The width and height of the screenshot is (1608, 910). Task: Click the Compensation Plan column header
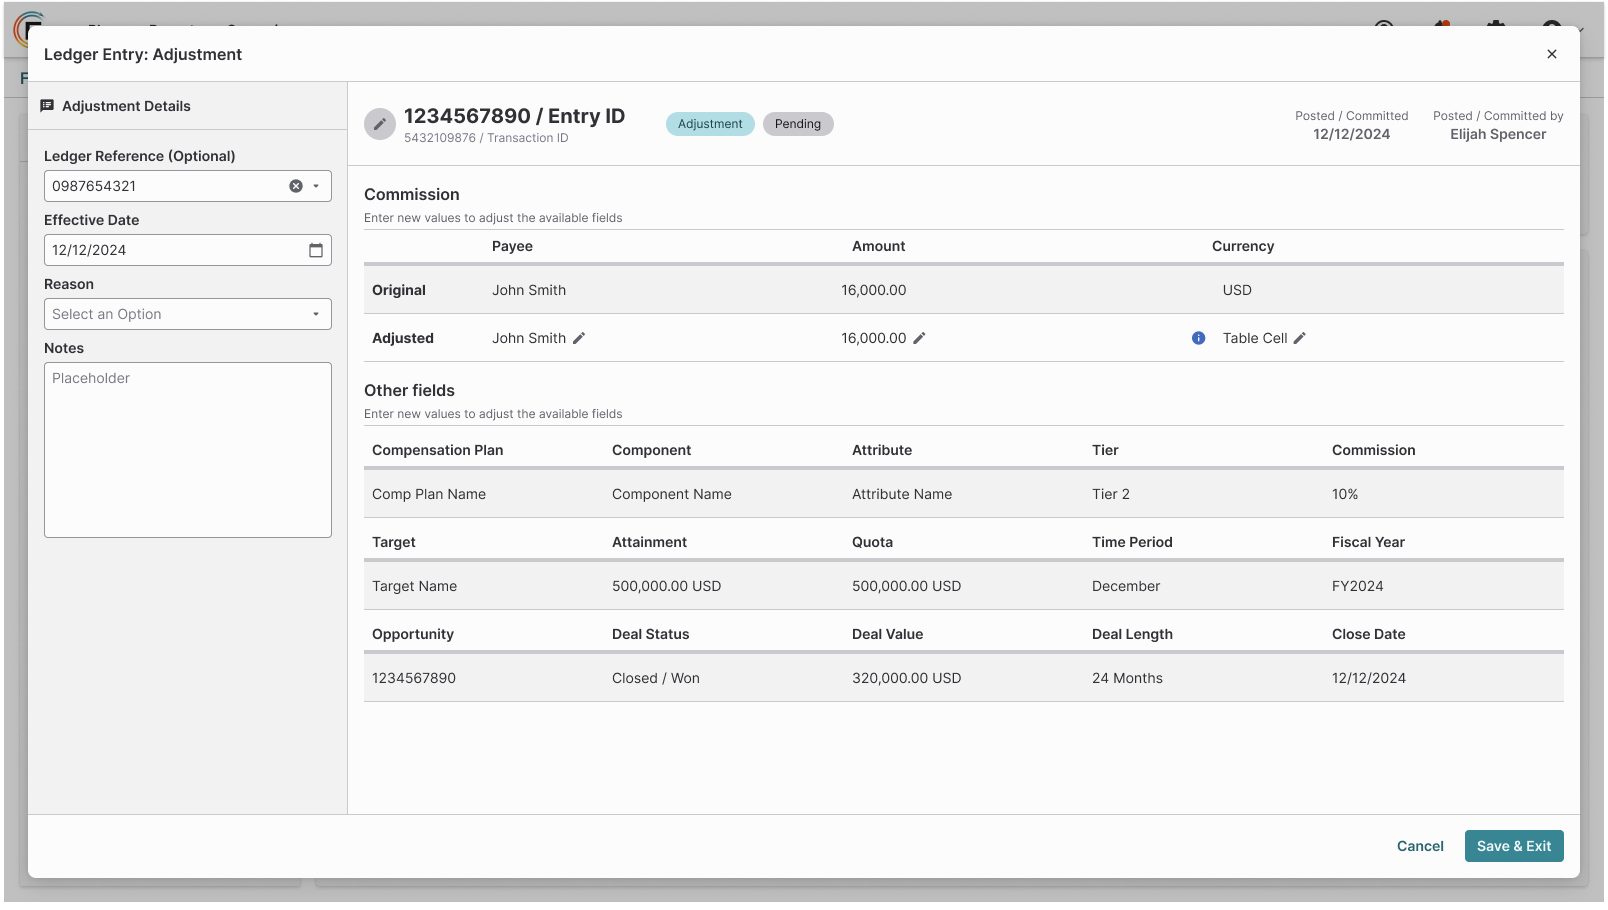pyautogui.click(x=438, y=450)
